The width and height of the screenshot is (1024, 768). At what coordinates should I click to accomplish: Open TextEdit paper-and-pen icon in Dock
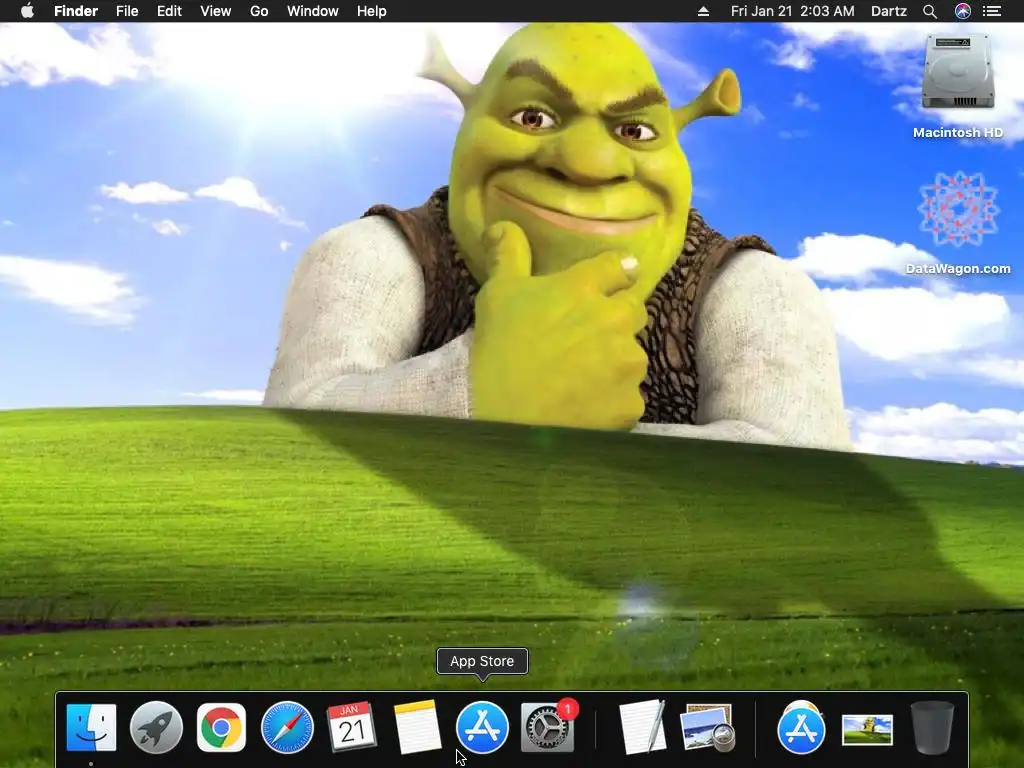643,727
